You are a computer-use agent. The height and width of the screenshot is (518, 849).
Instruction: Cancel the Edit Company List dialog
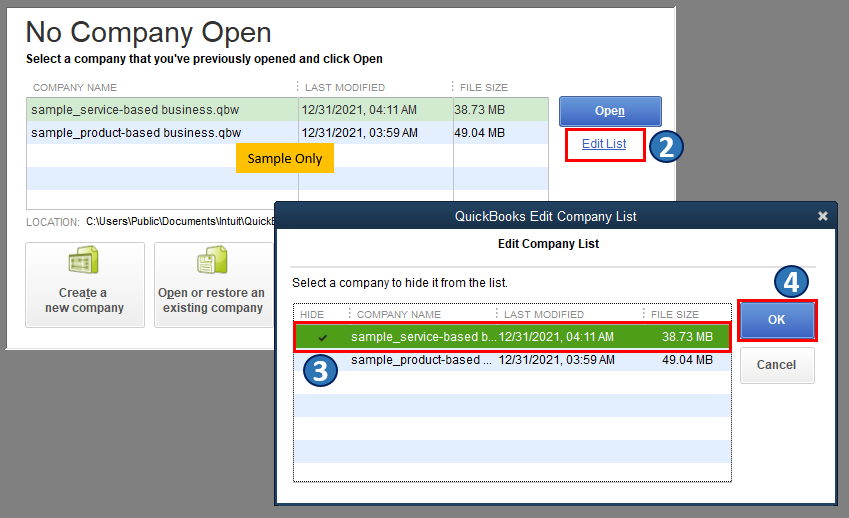coord(776,365)
